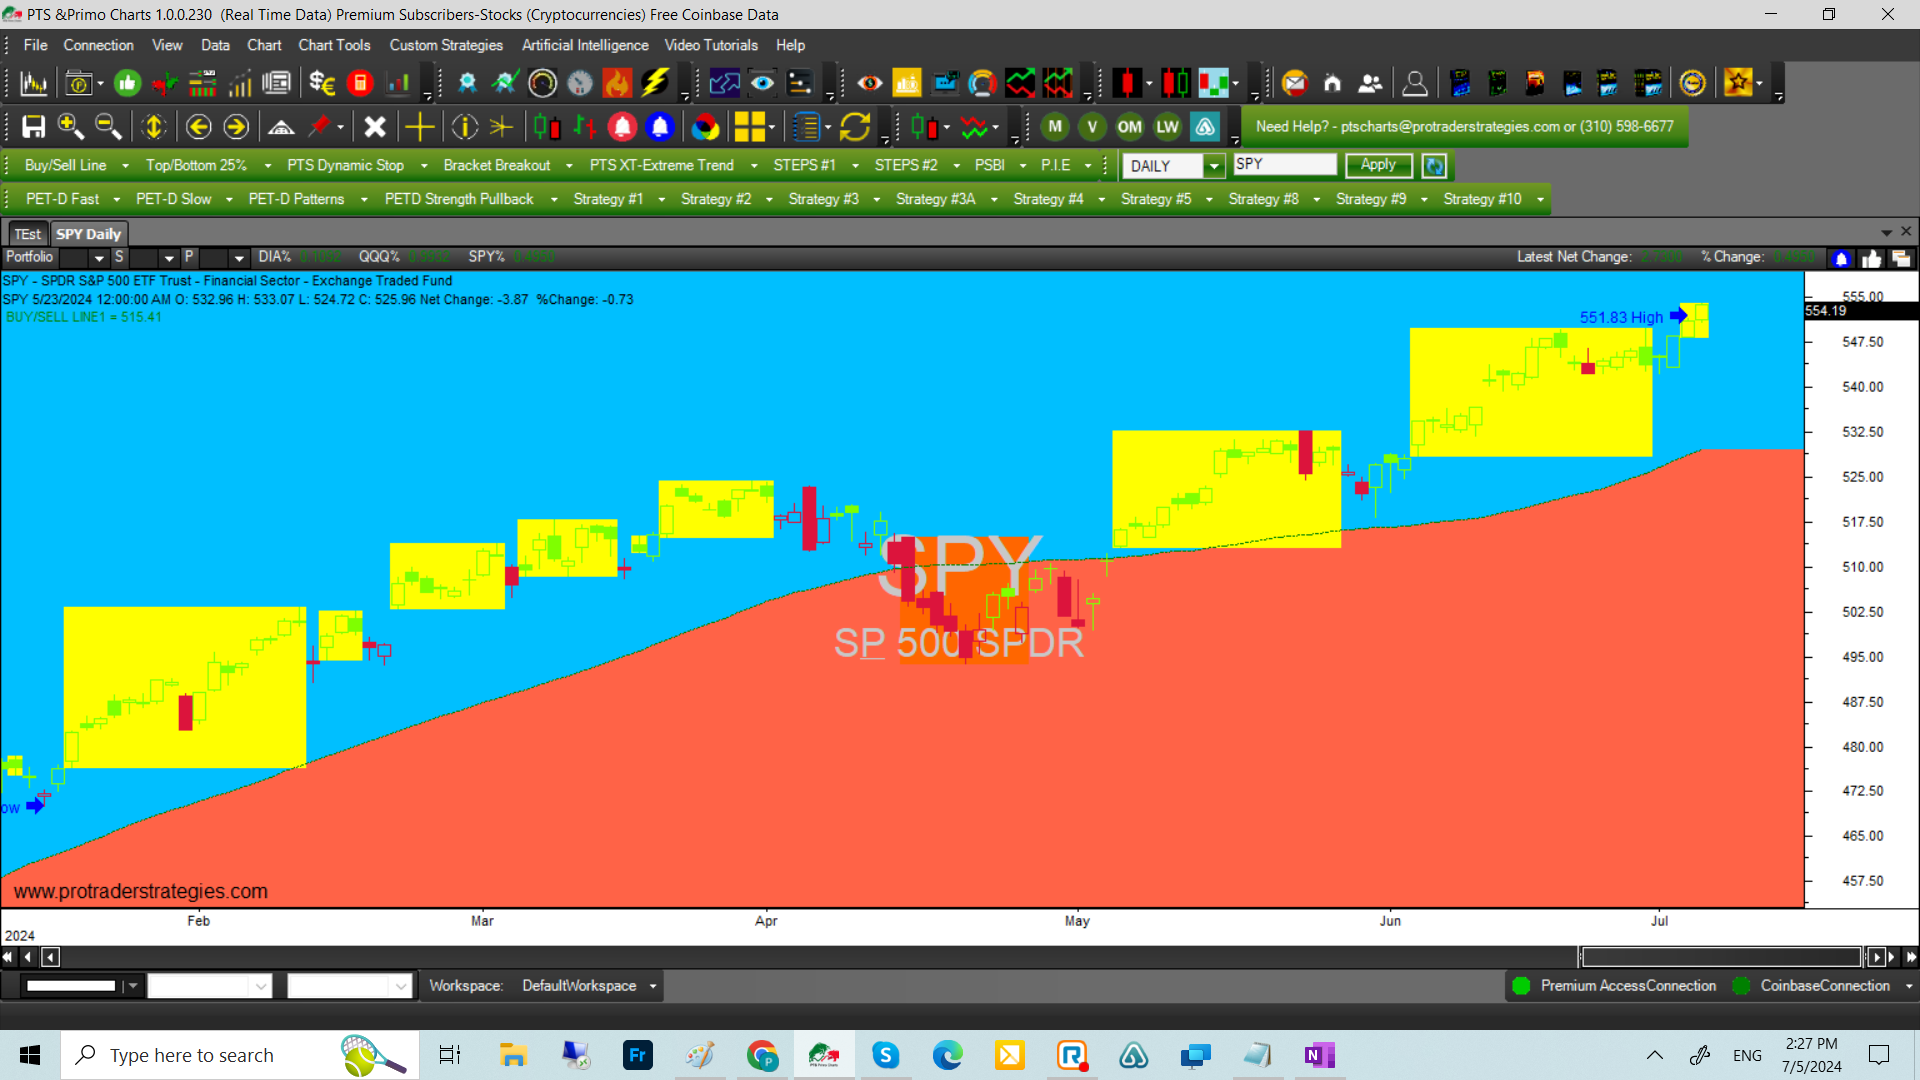The image size is (1920, 1080).
Task: Click the zoom out magnifier icon
Action: coord(108,127)
